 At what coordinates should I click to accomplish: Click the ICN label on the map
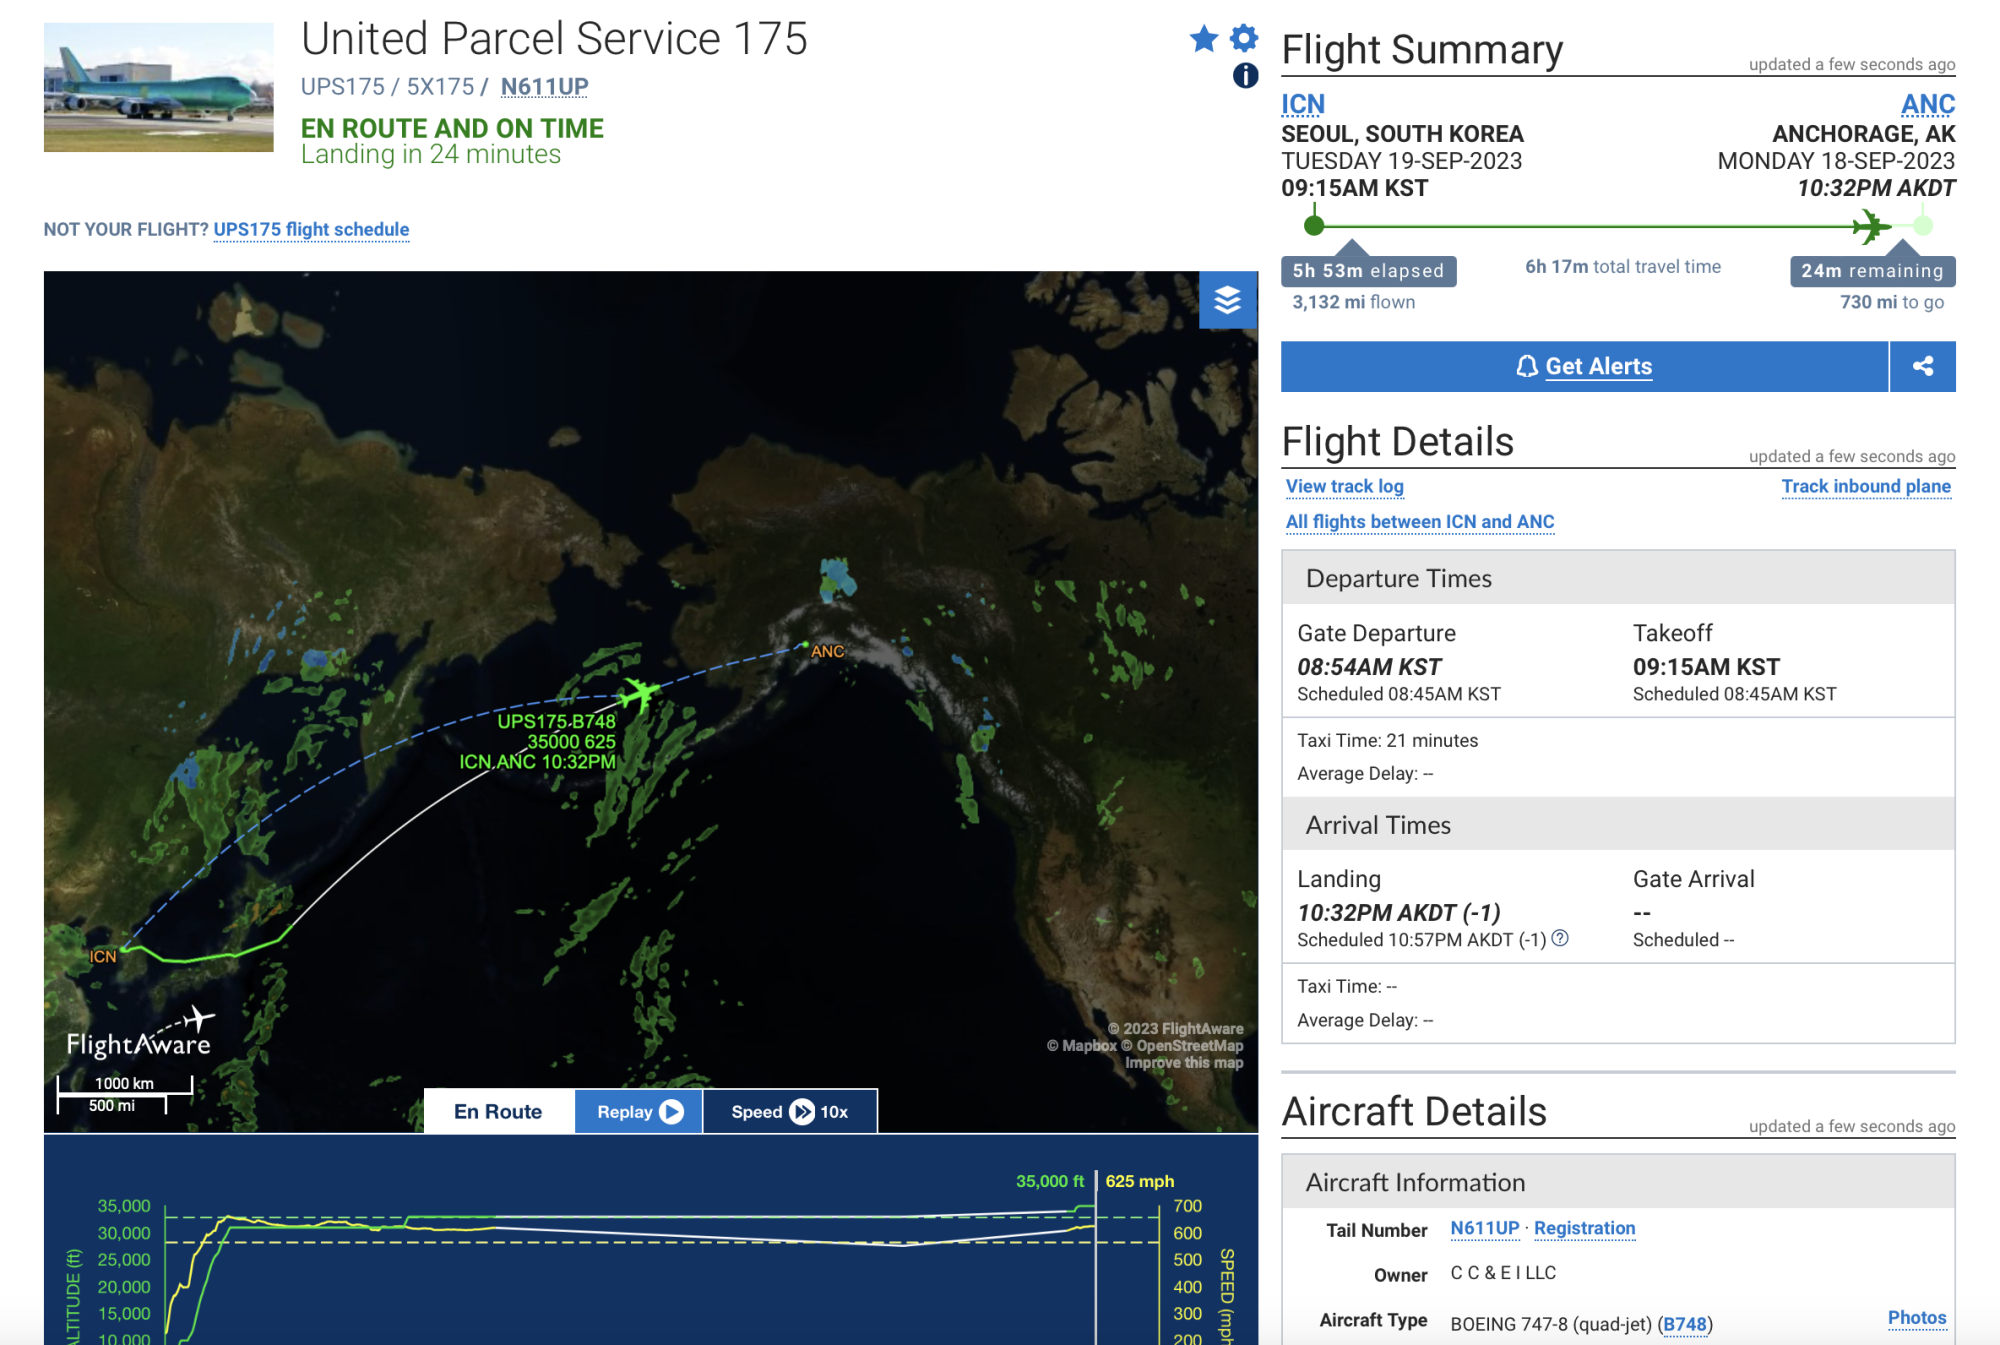pyautogui.click(x=103, y=956)
